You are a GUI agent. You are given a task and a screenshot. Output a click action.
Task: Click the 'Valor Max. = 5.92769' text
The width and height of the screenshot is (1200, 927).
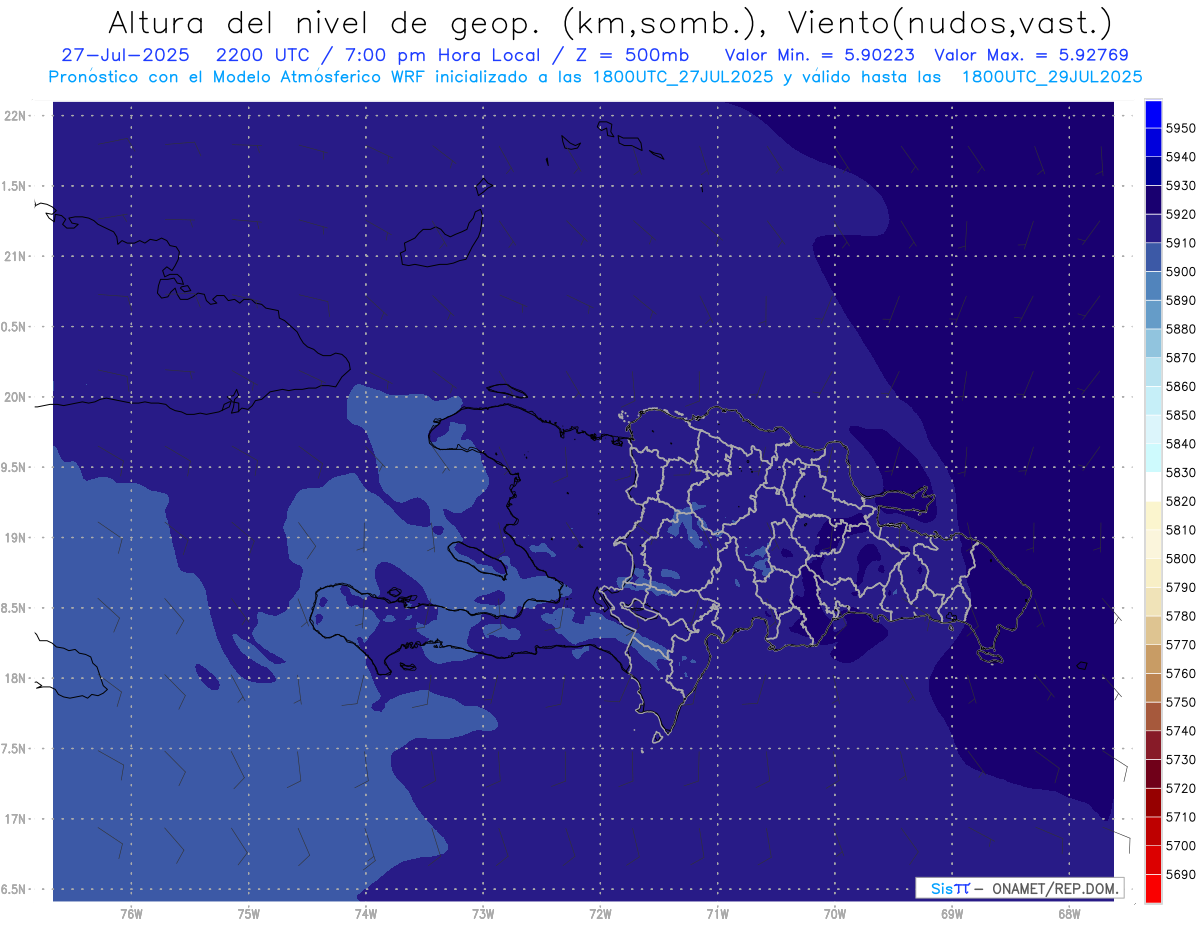[x=1031, y=54]
